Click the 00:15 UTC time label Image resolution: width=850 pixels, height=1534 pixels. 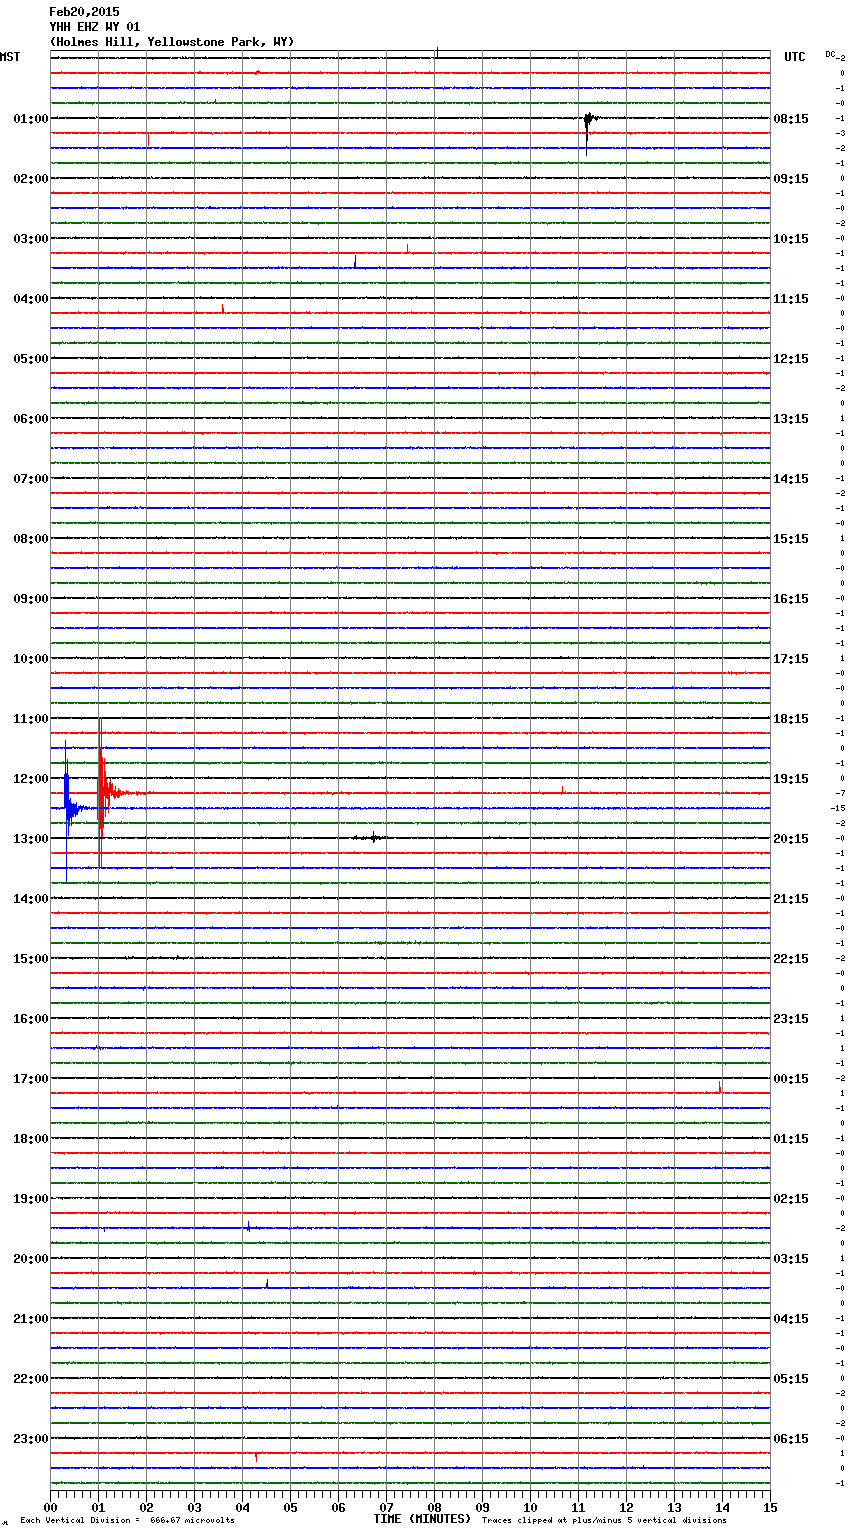[x=791, y=1079]
